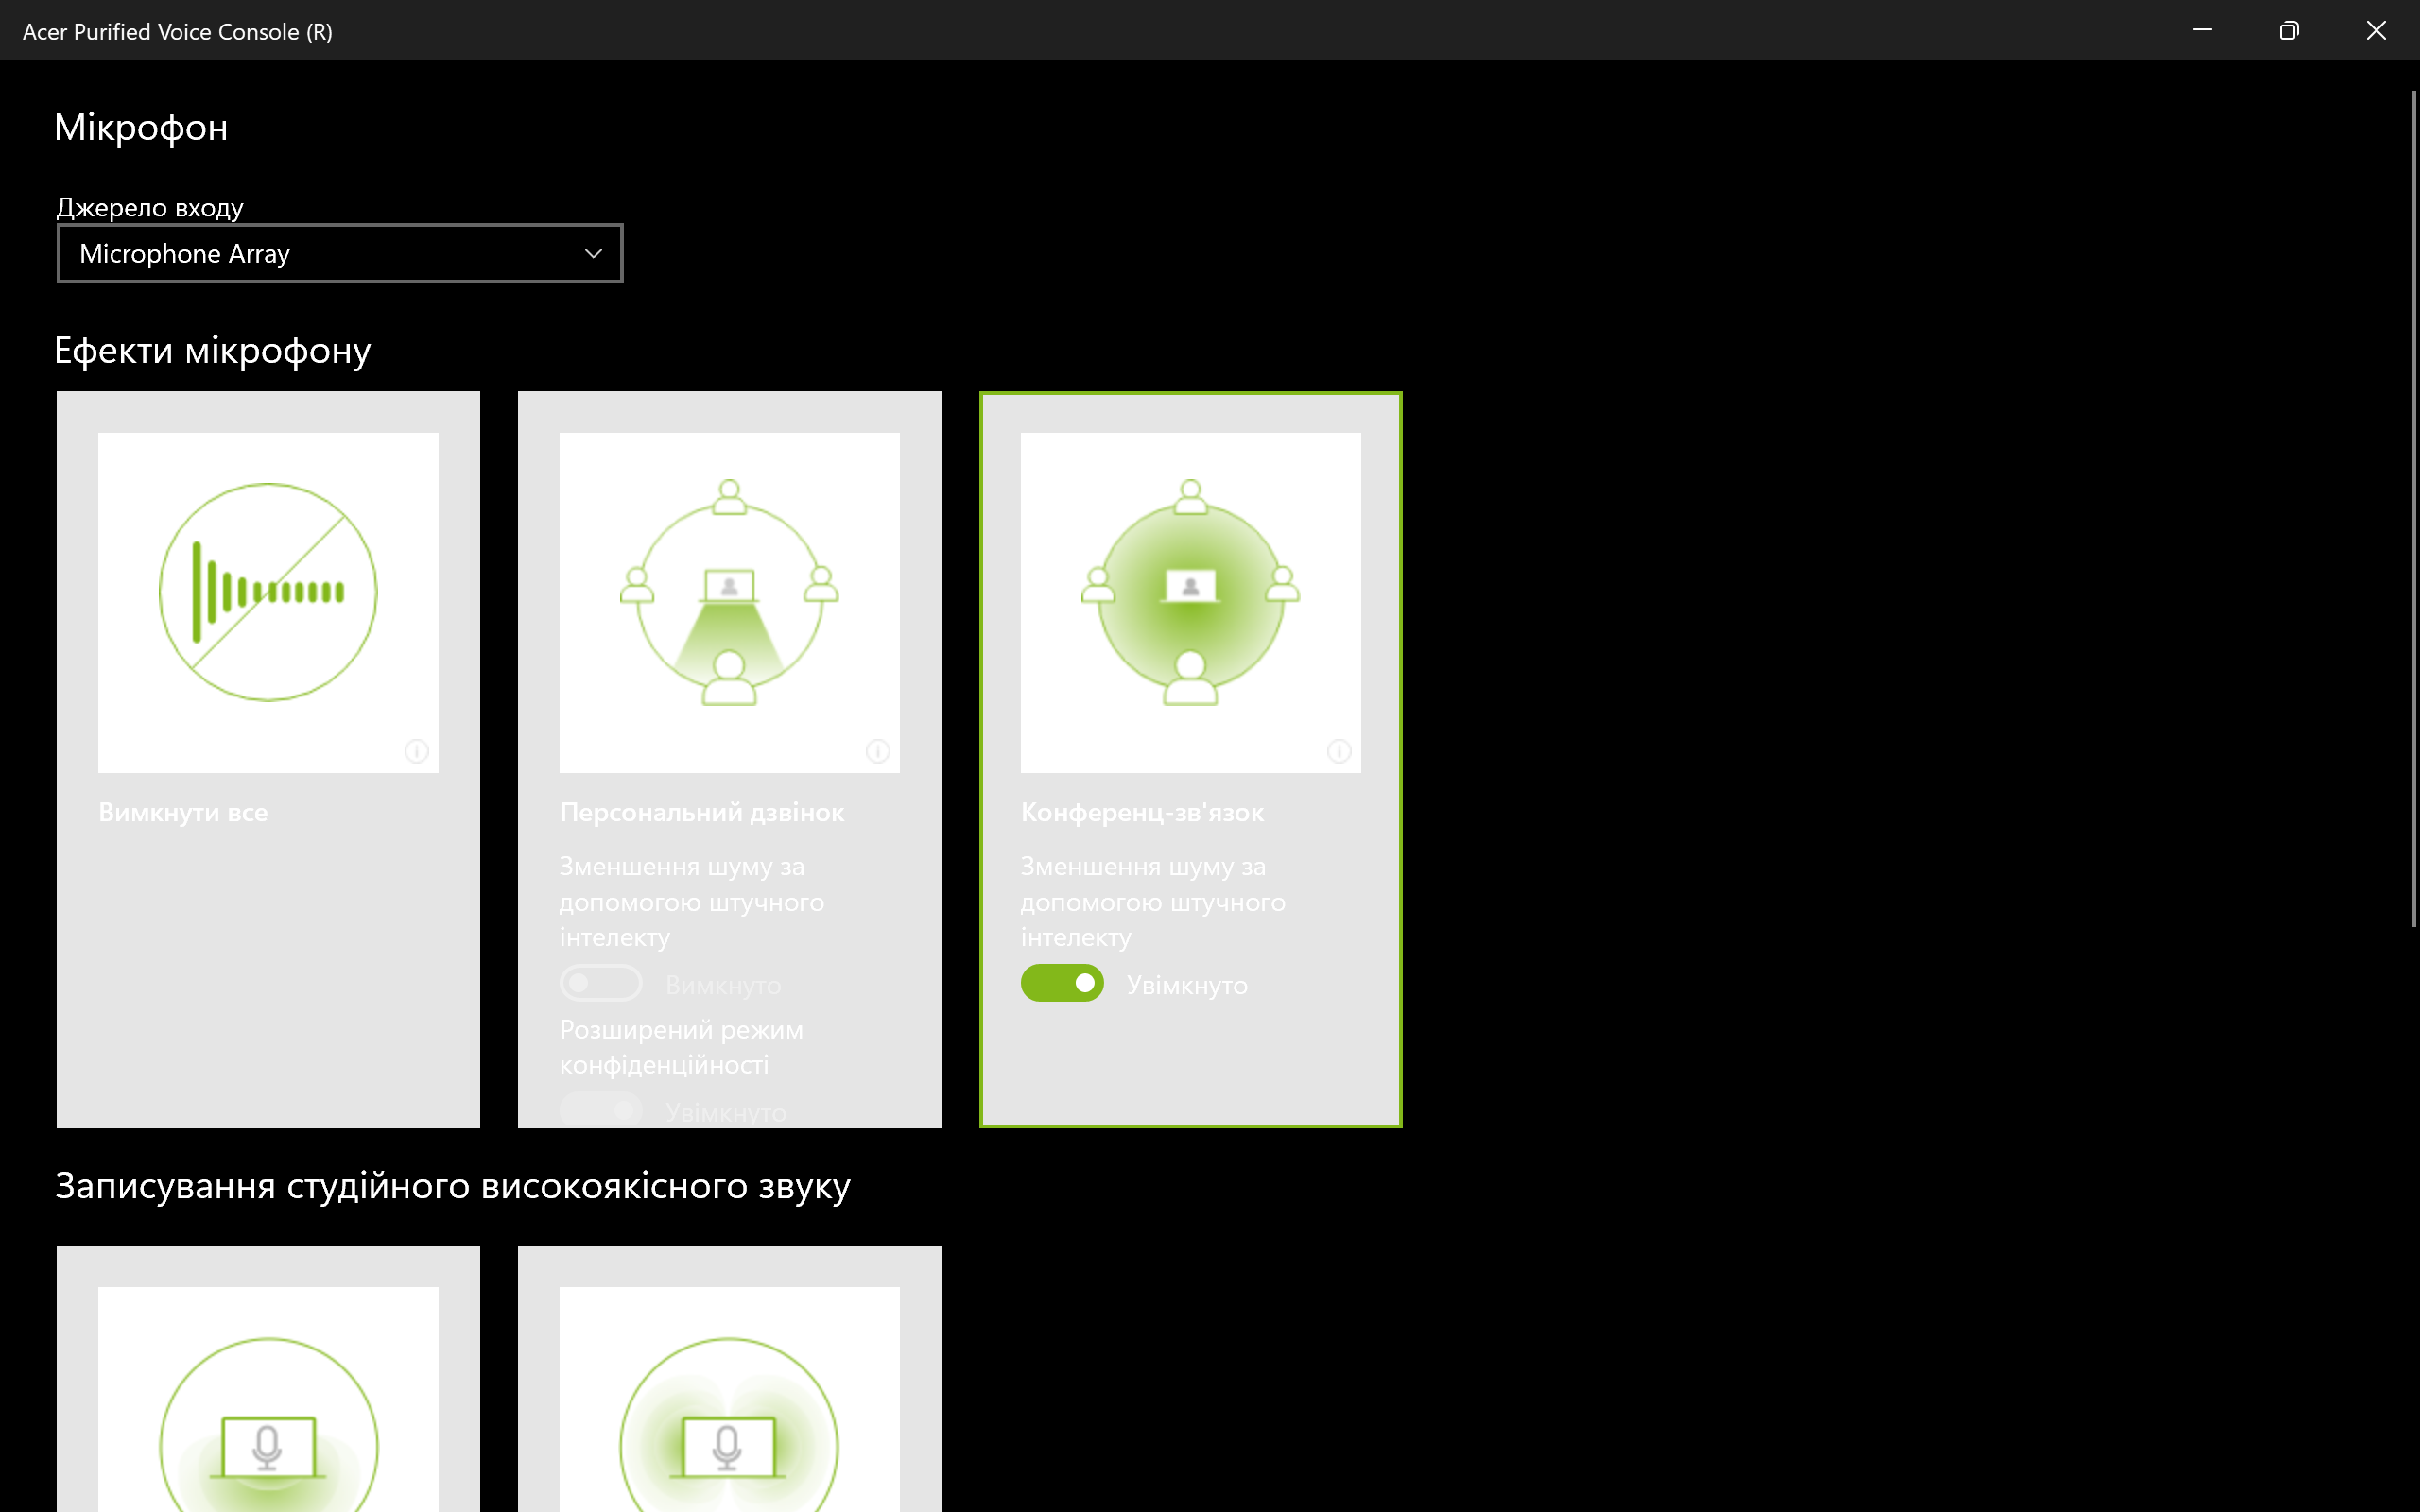The image size is (2420, 1512).
Task: Open info icon on Персональний дзвінок card
Action: point(877,751)
